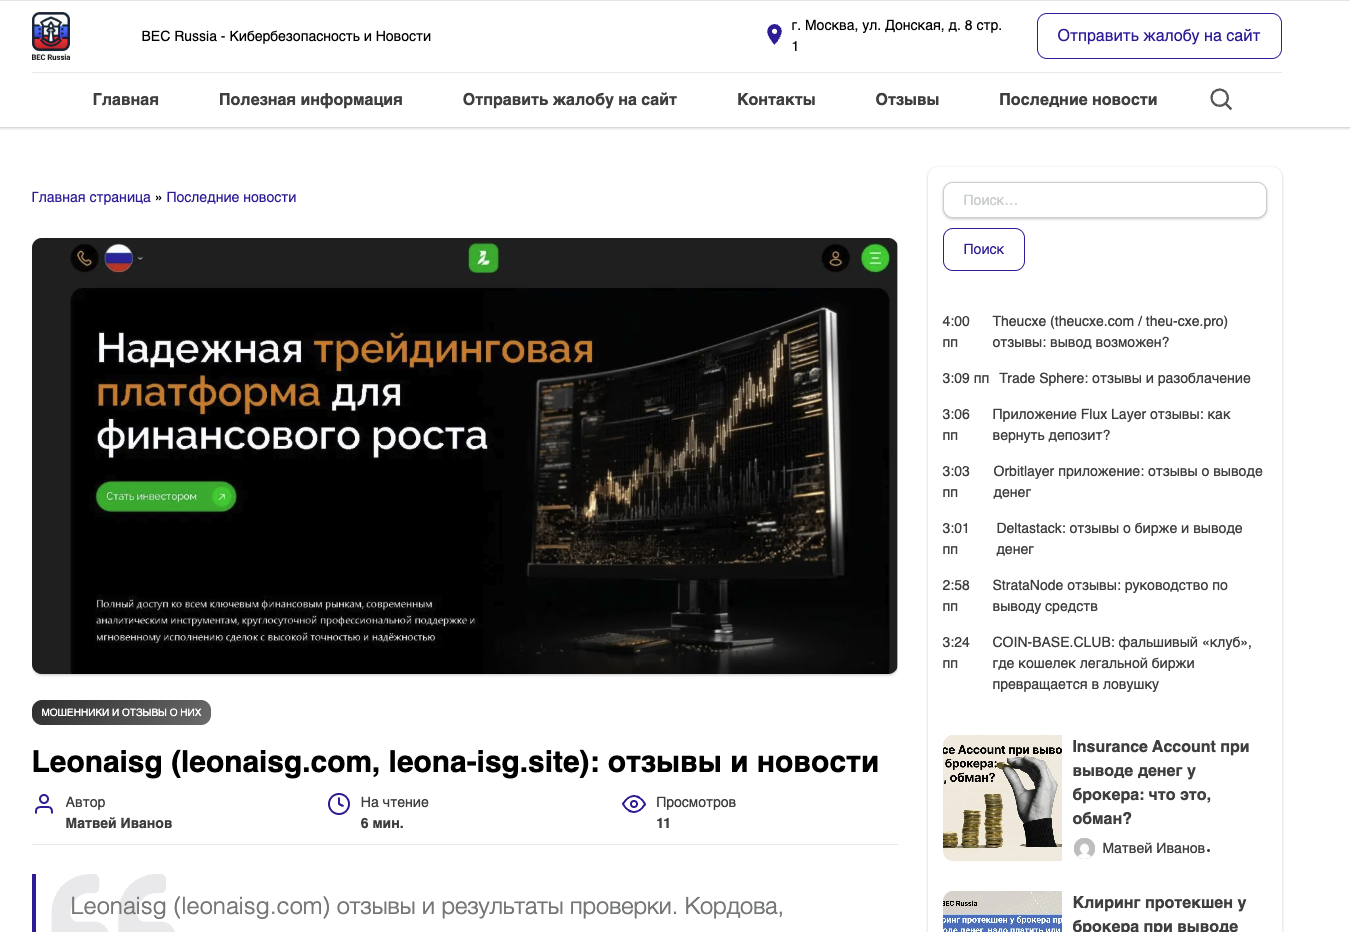
Task: Click the Leonaisg article title heading
Action: (x=455, y=762)
